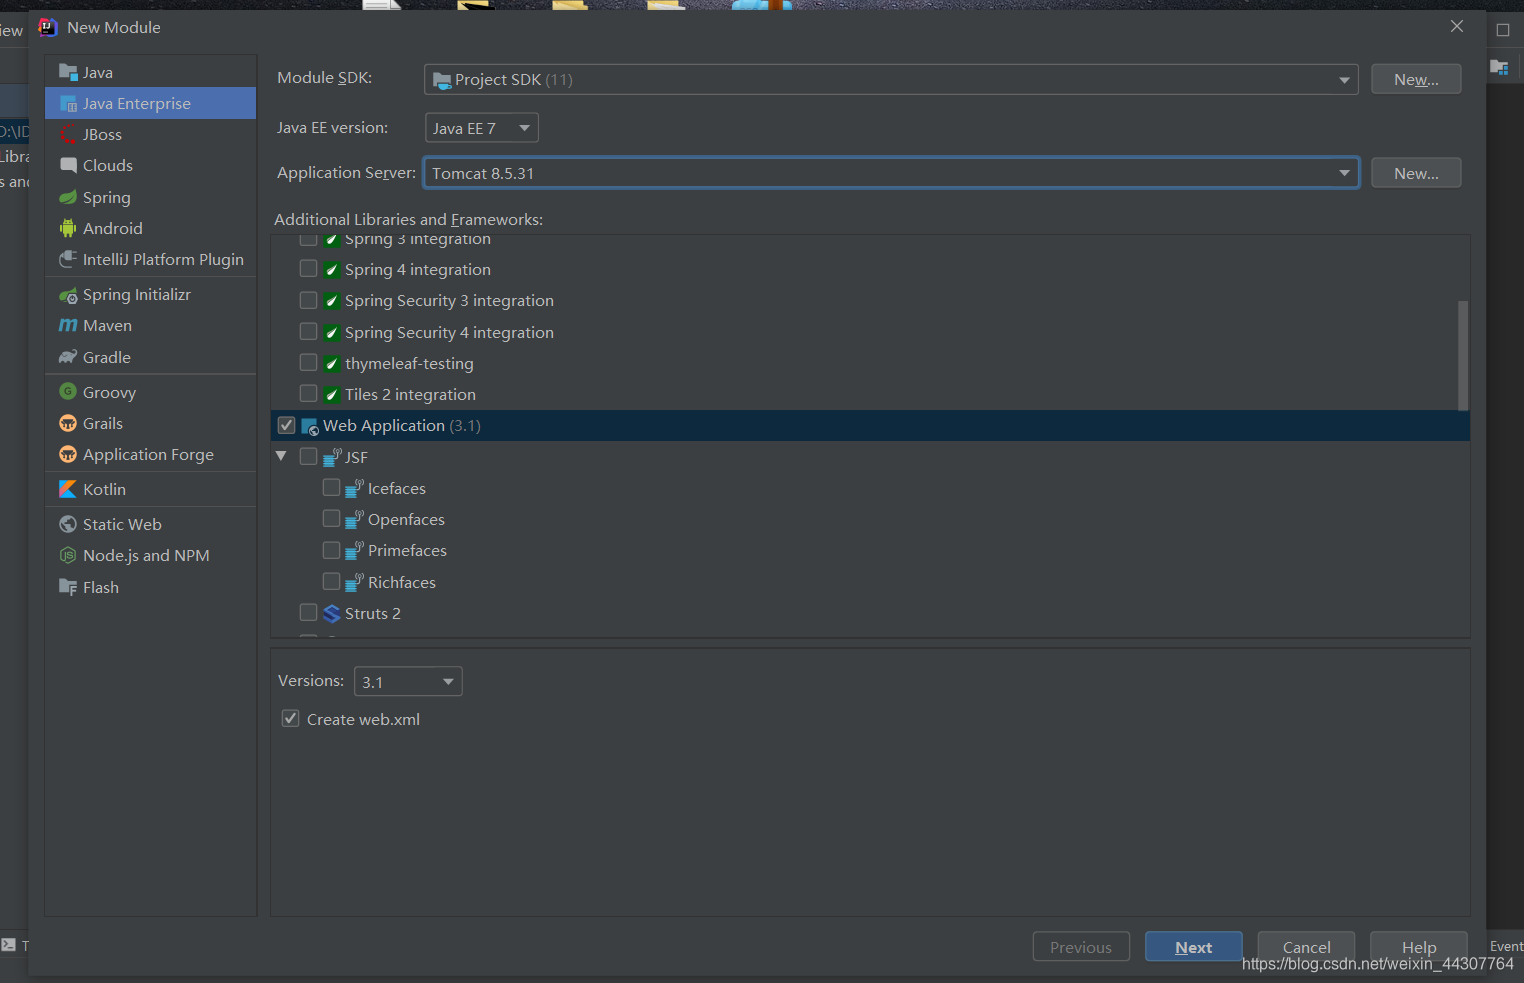The height and width of the screenshot is (983, 1524).
Task: Select the thymeleaf-testing row text
Action: click(x=409, y=363)
